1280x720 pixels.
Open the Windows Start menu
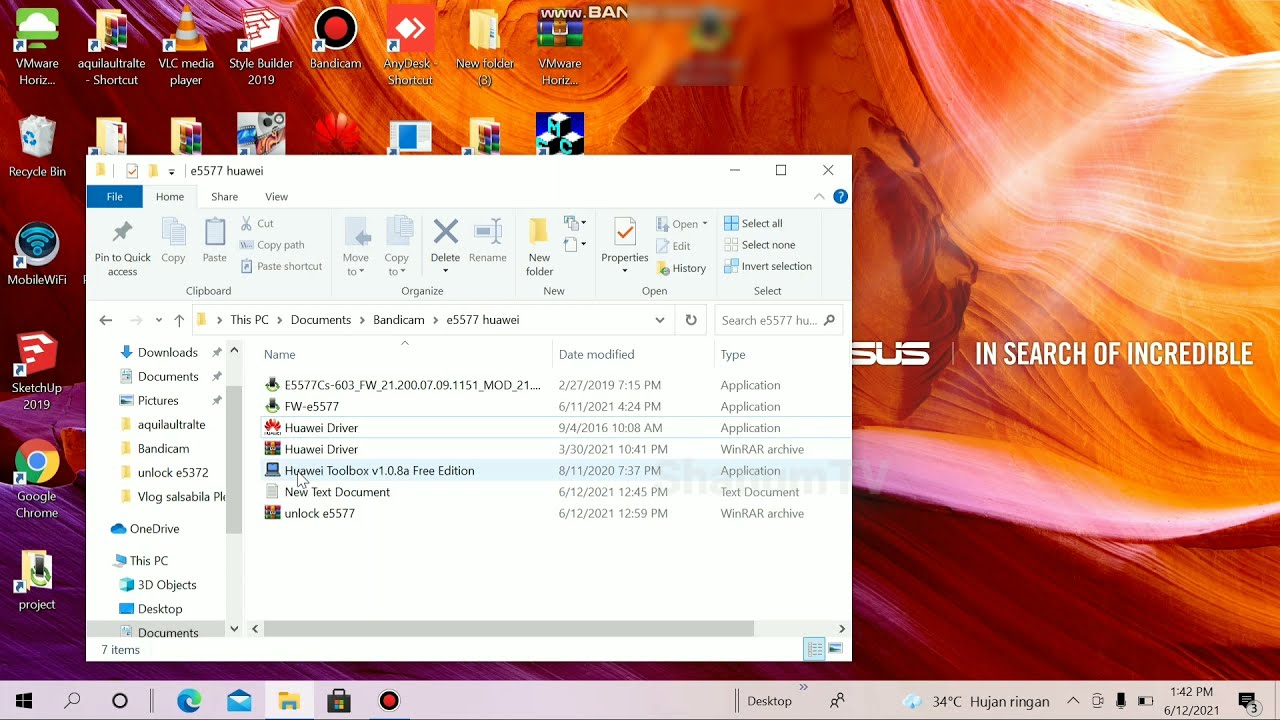pos(24,701)
